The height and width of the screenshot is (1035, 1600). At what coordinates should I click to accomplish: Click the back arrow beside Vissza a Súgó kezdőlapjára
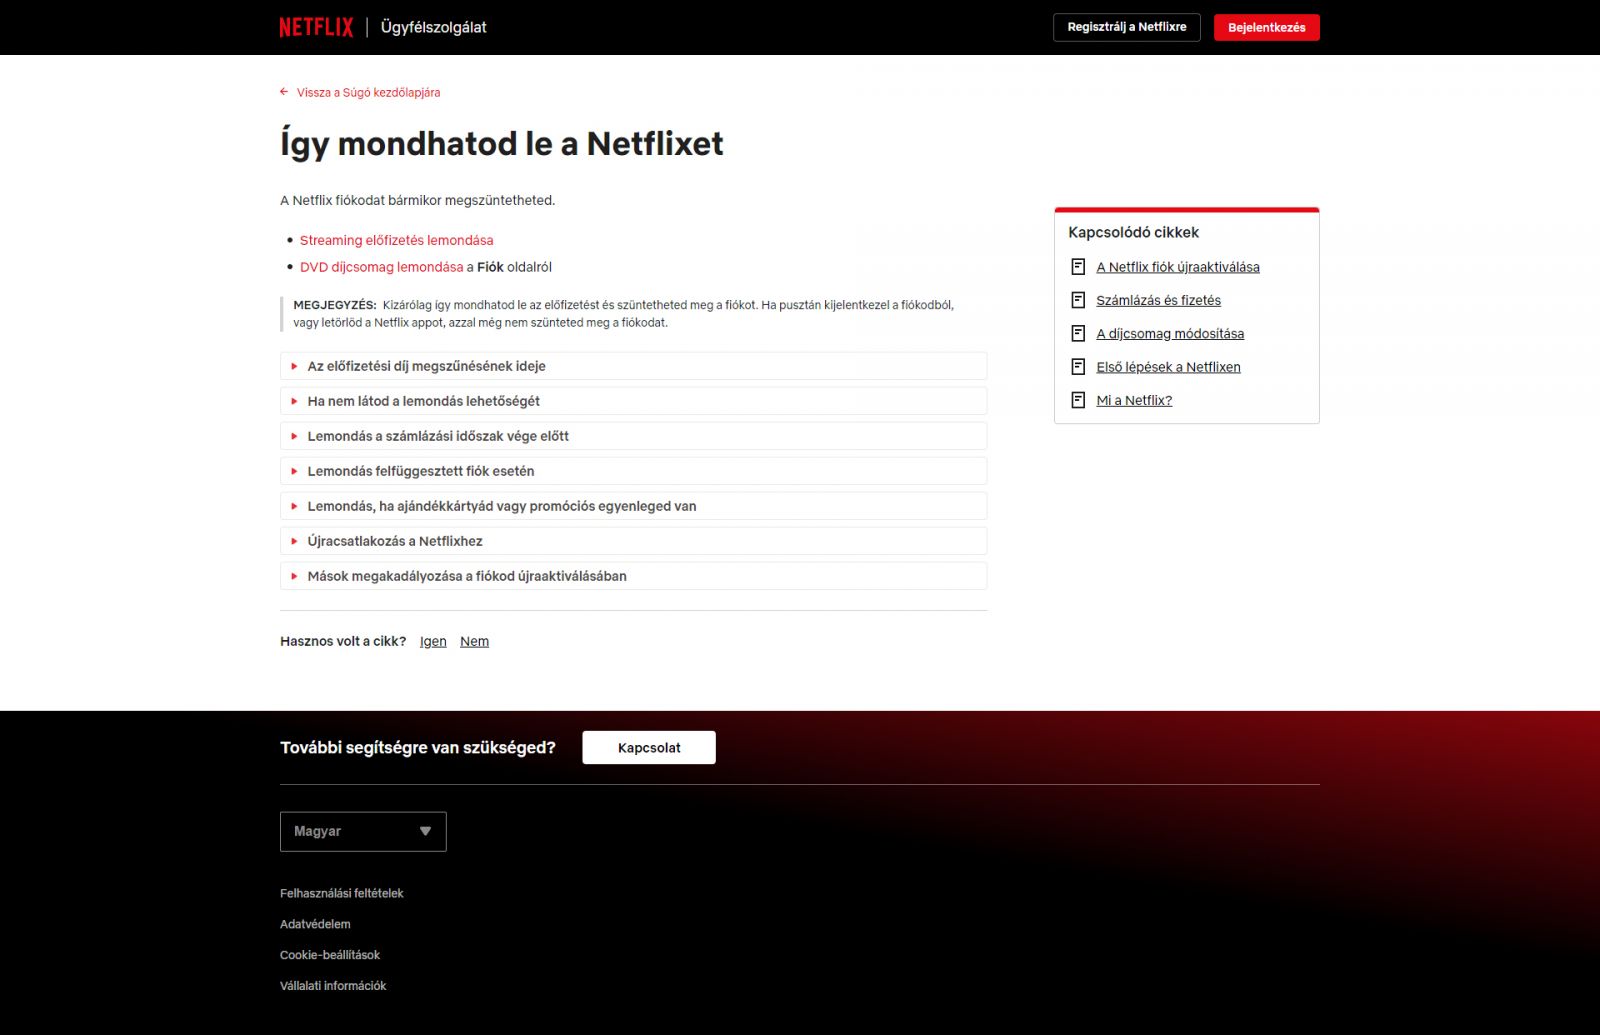[x=283, y=92]
